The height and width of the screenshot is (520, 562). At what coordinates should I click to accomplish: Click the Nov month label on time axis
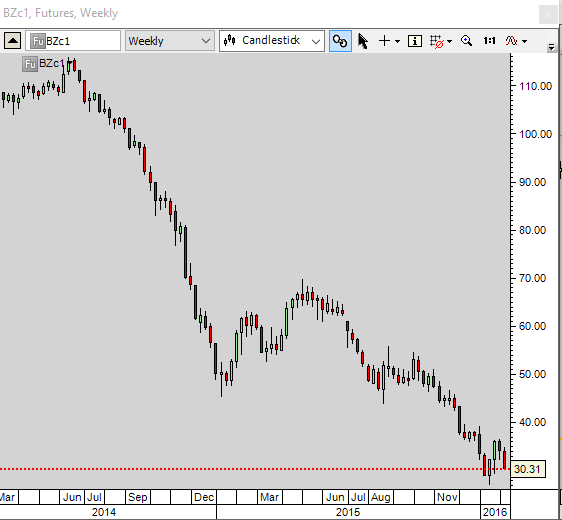click(x=447, y=497)
